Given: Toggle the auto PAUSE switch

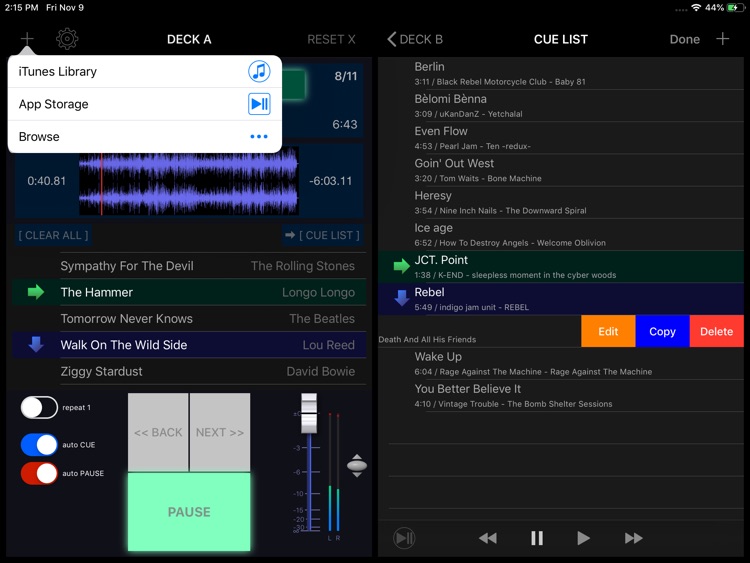Looking at the screenshot, I should pos(39,474).
